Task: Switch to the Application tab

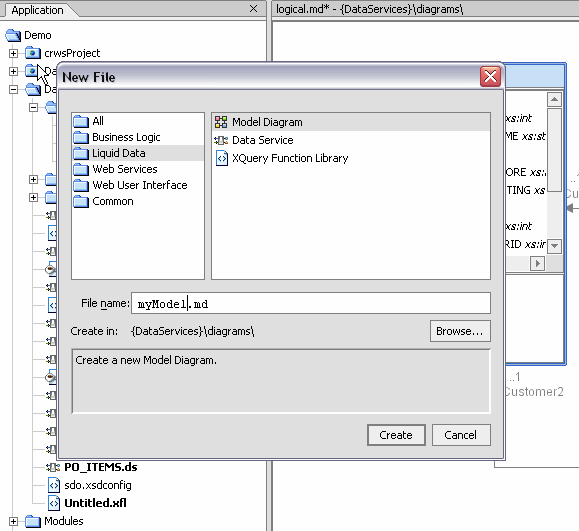Action: click(x=37, y=10)
